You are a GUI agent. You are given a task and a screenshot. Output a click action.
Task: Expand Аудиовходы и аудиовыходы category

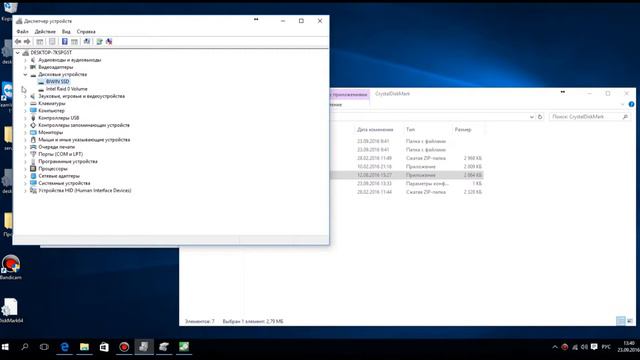point(25,60)
